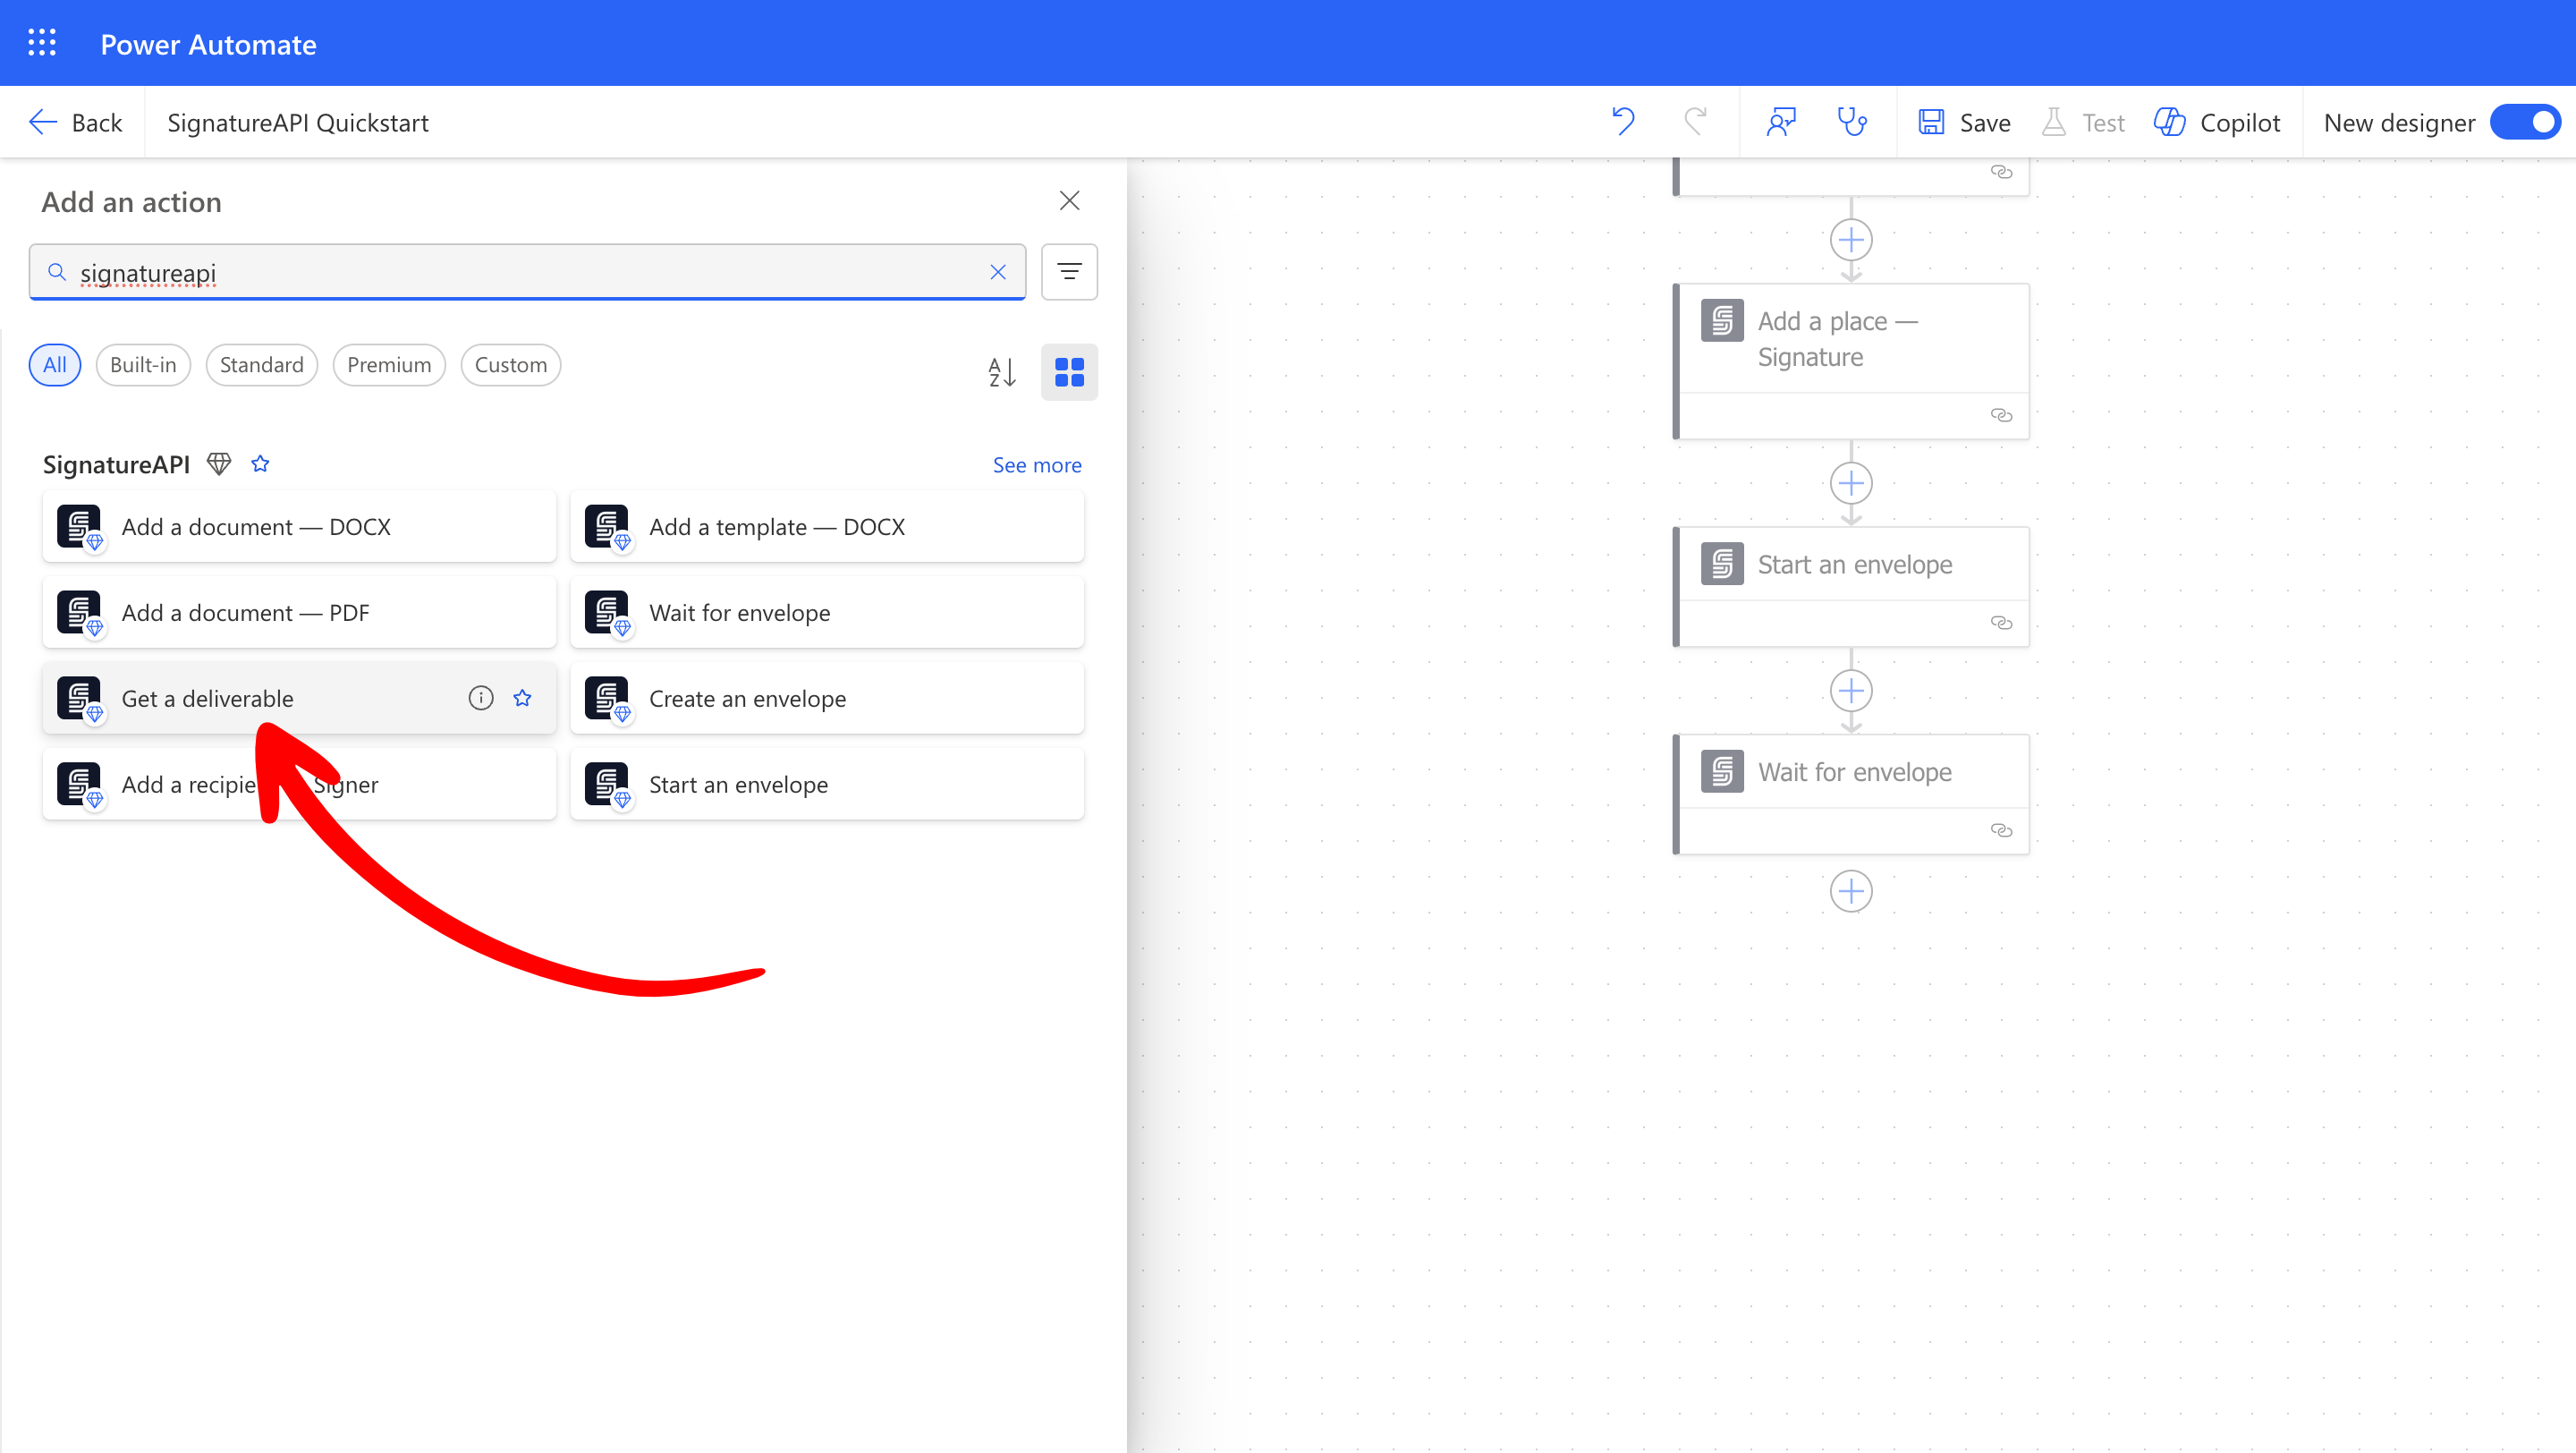Click the sort A-Z icon

point(1001,372)
